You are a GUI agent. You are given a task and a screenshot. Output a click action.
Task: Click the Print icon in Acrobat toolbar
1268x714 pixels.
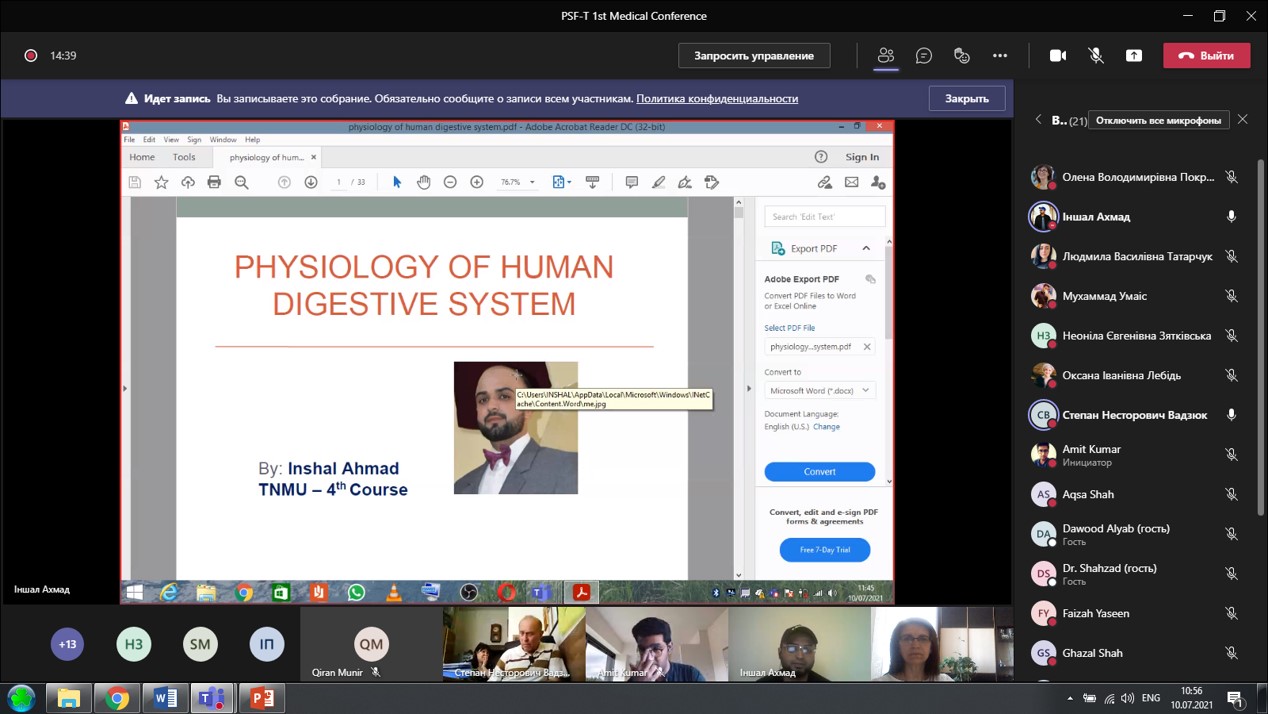click(x=214, y=182)
